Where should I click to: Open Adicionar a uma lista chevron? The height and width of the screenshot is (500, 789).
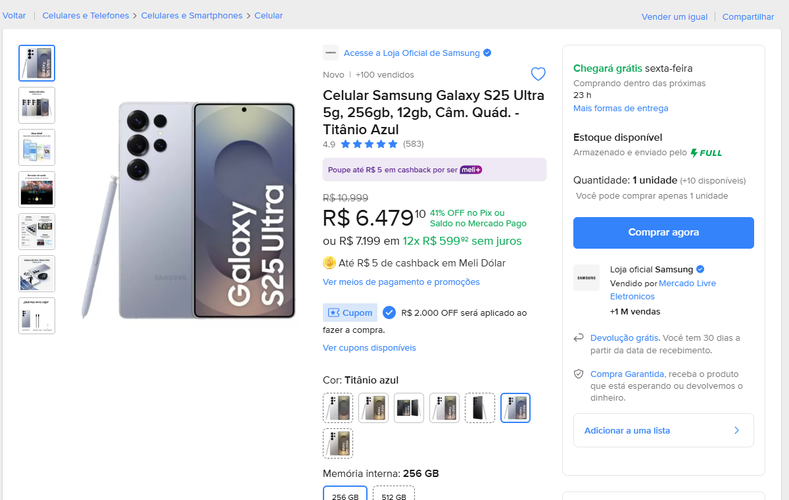[x=737, y=430]
